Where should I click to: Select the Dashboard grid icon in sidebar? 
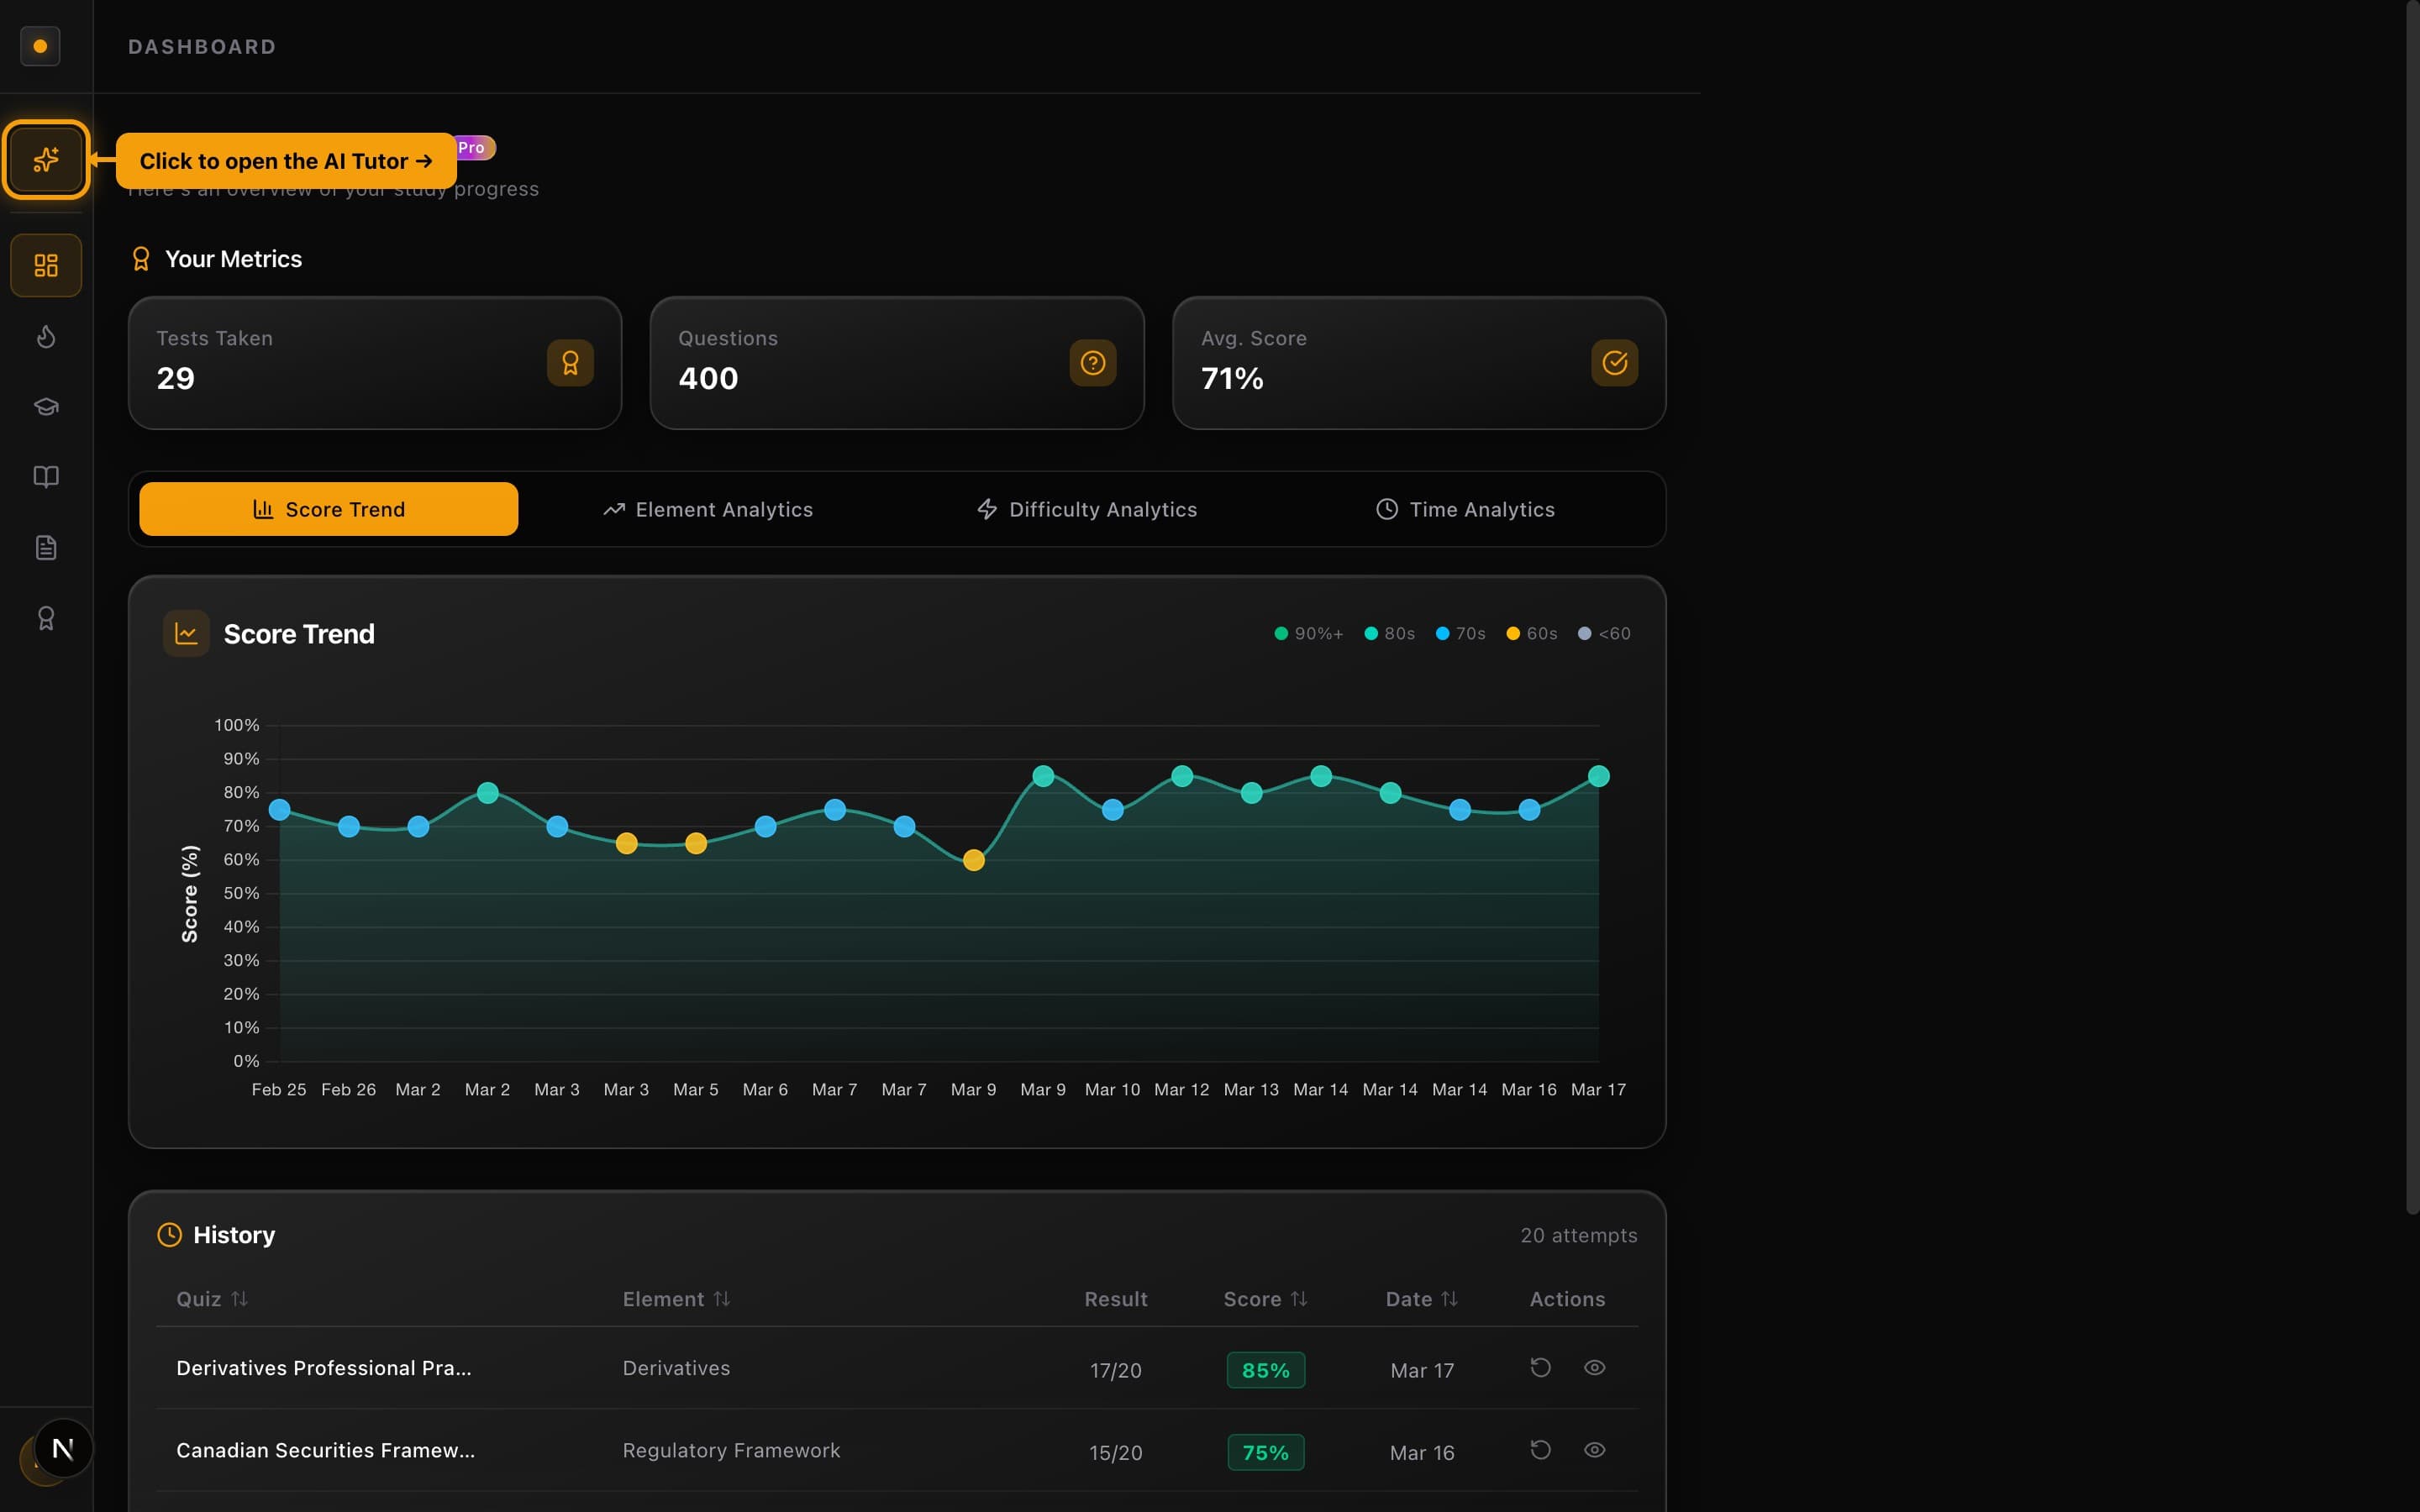[45, 264]
